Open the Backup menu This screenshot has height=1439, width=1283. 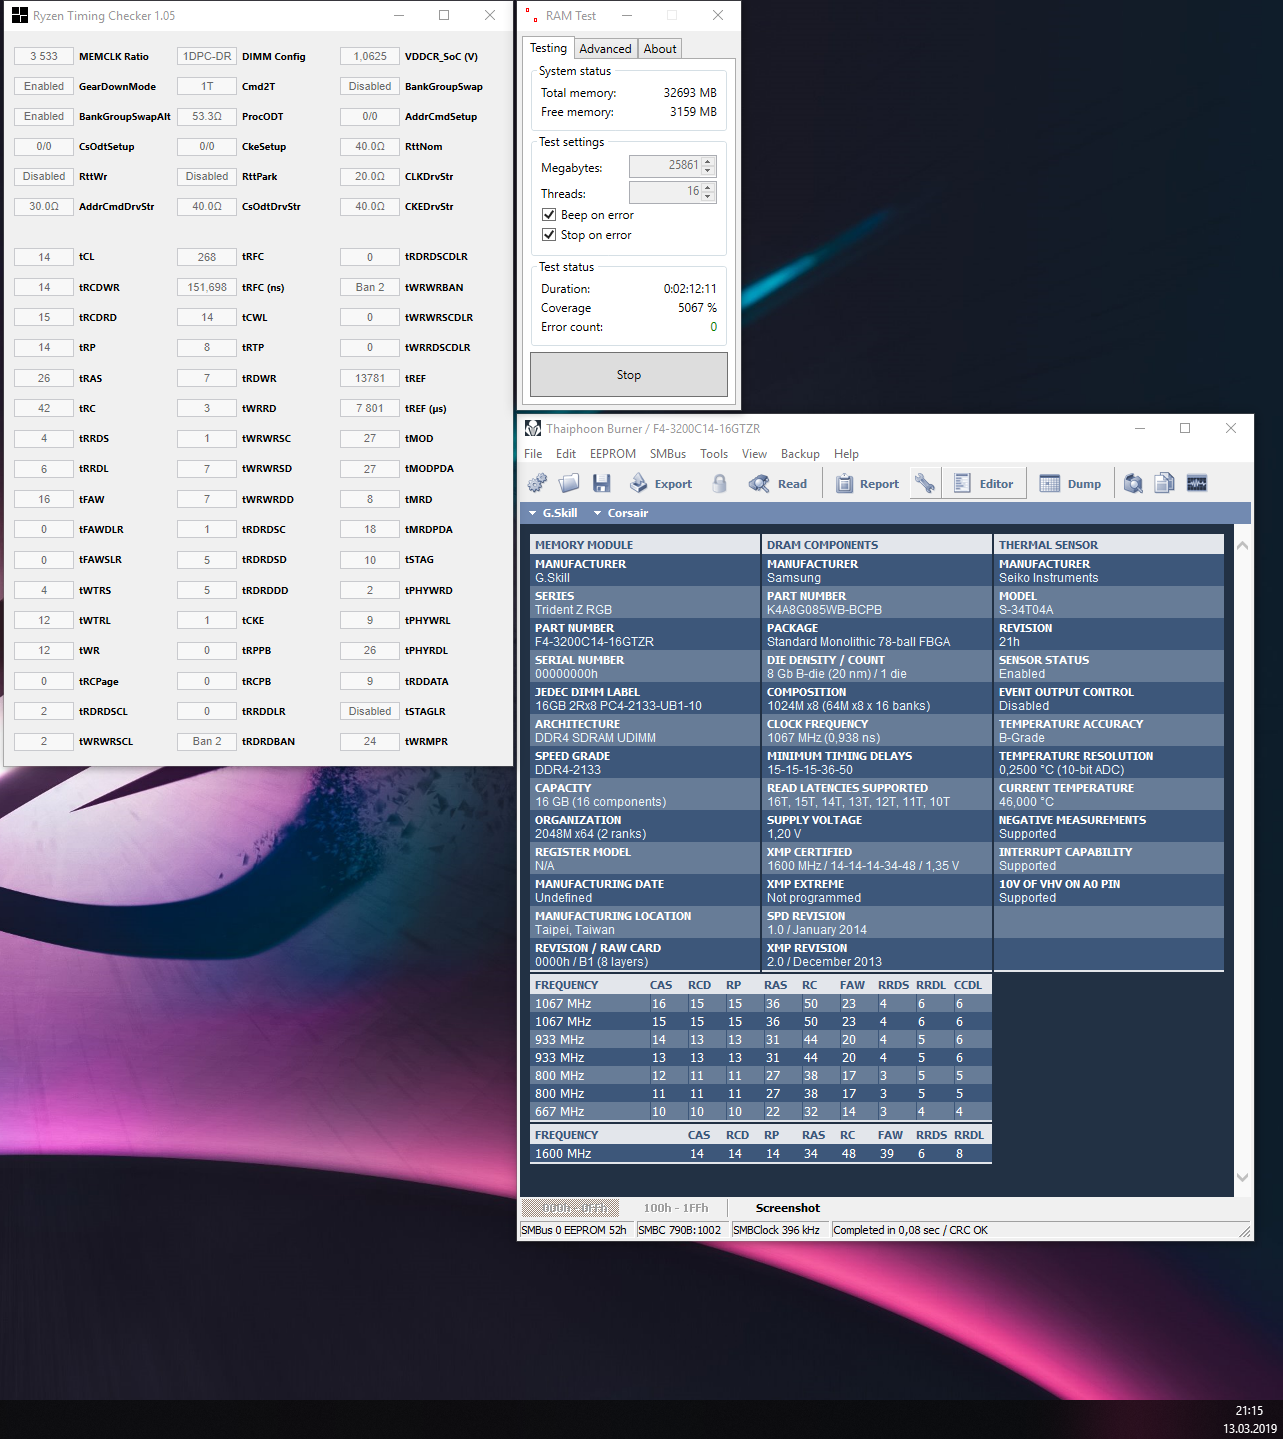[800, 454]
